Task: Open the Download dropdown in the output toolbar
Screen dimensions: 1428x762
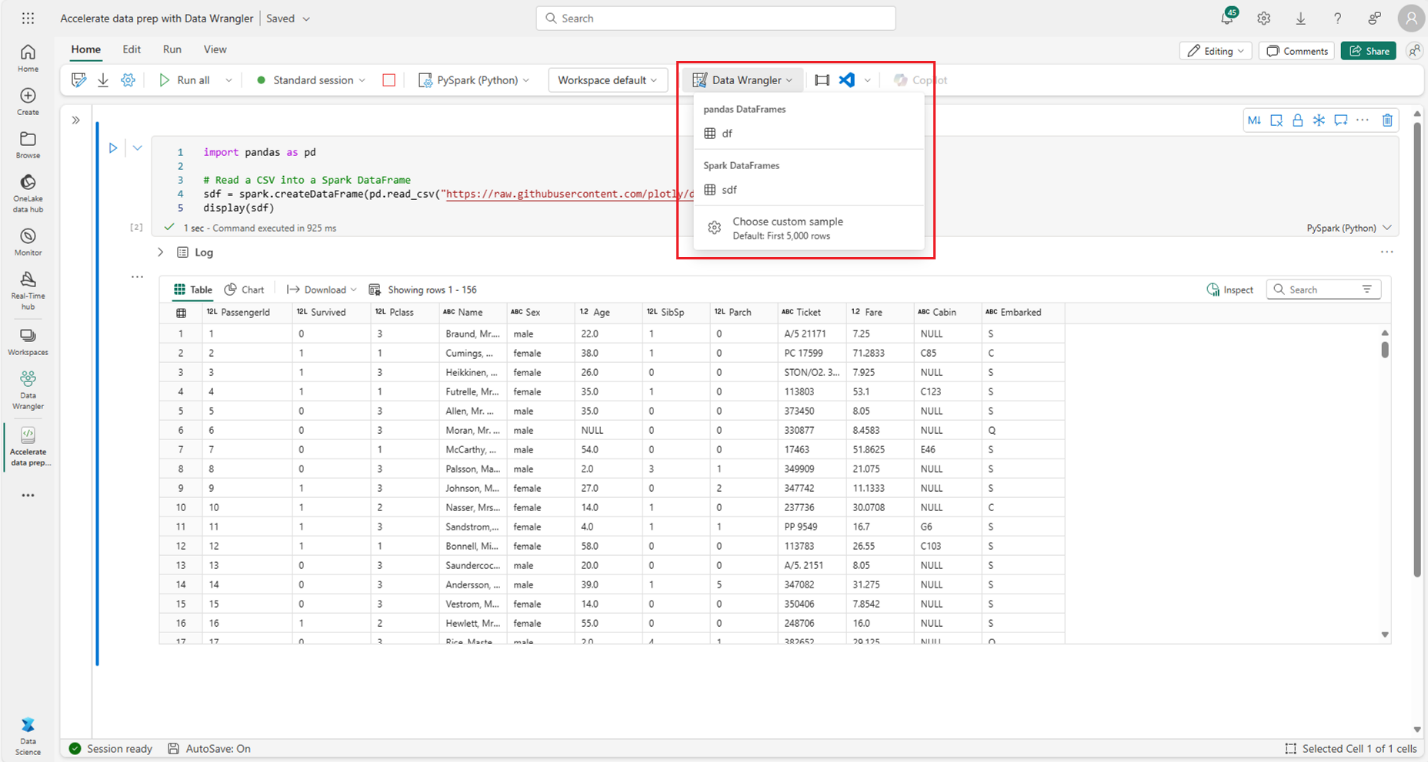Action: pos(321,290)
